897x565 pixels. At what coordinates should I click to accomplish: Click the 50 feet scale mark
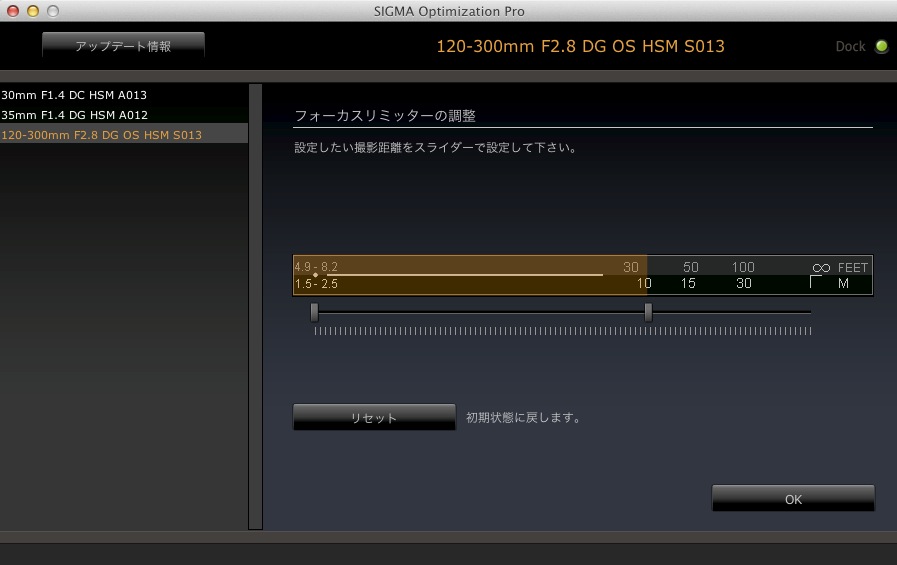tap(690, 267)
